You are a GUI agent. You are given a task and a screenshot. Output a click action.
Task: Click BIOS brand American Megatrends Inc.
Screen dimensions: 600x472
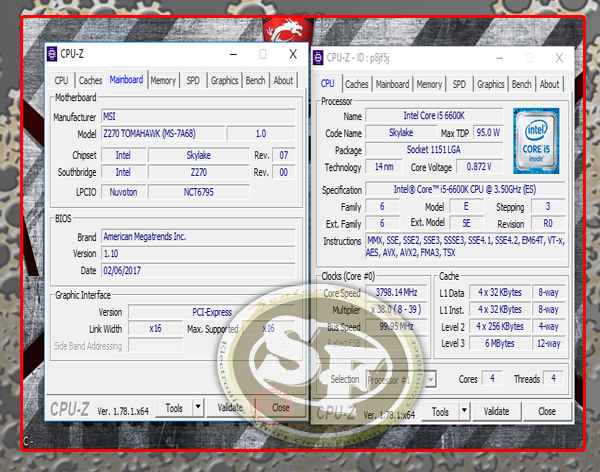pos(198,237)
